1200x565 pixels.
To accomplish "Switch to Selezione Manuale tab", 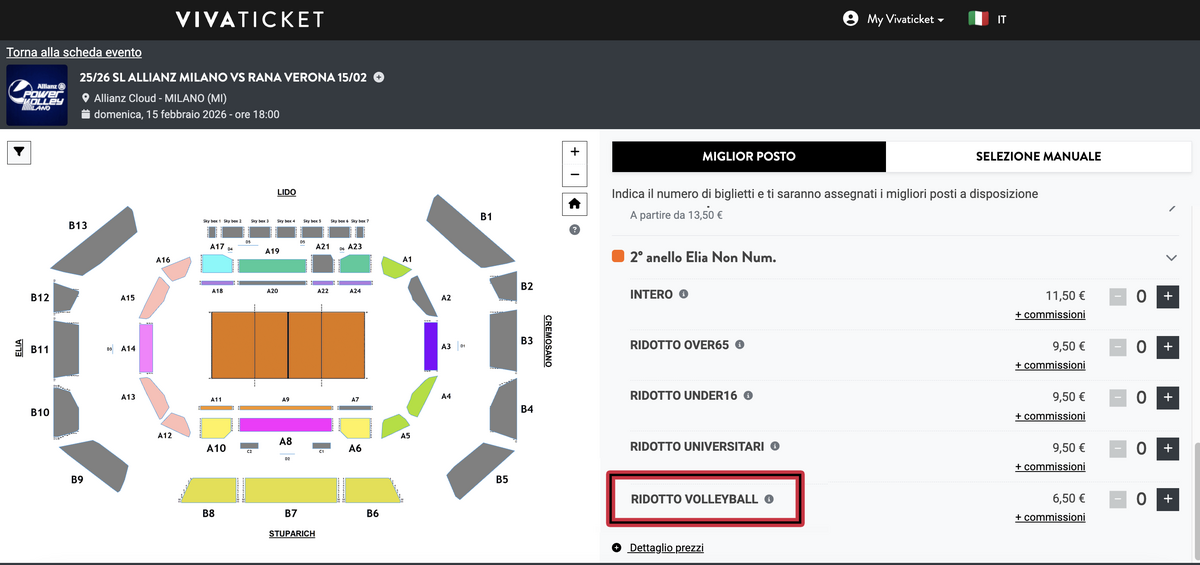I will point(1038,157).
